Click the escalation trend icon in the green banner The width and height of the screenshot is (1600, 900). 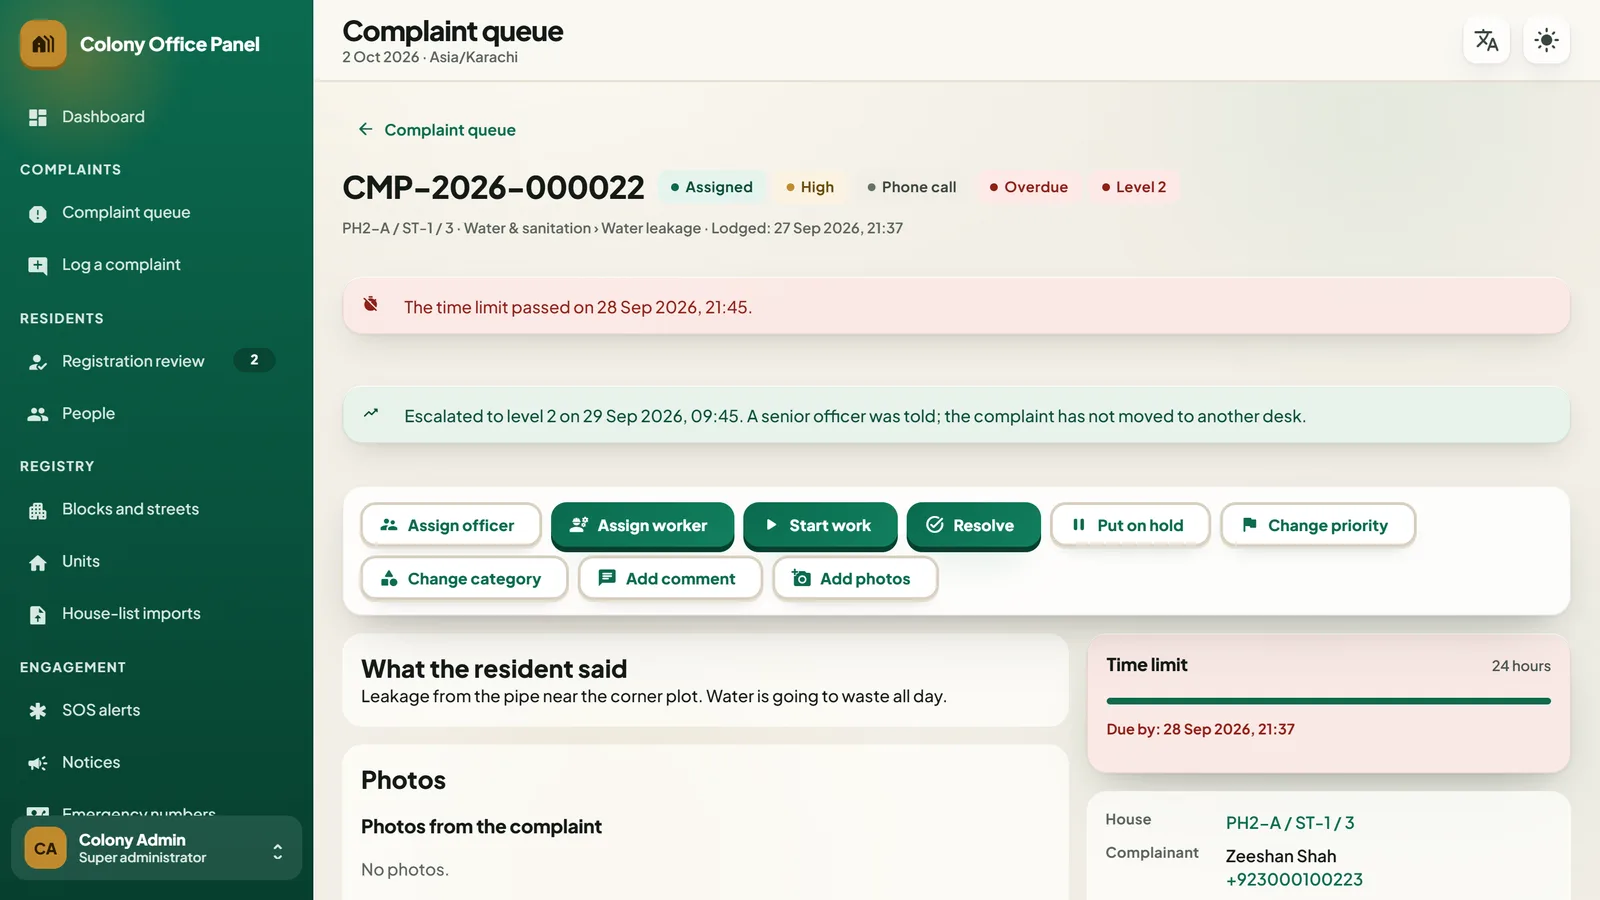371,413
